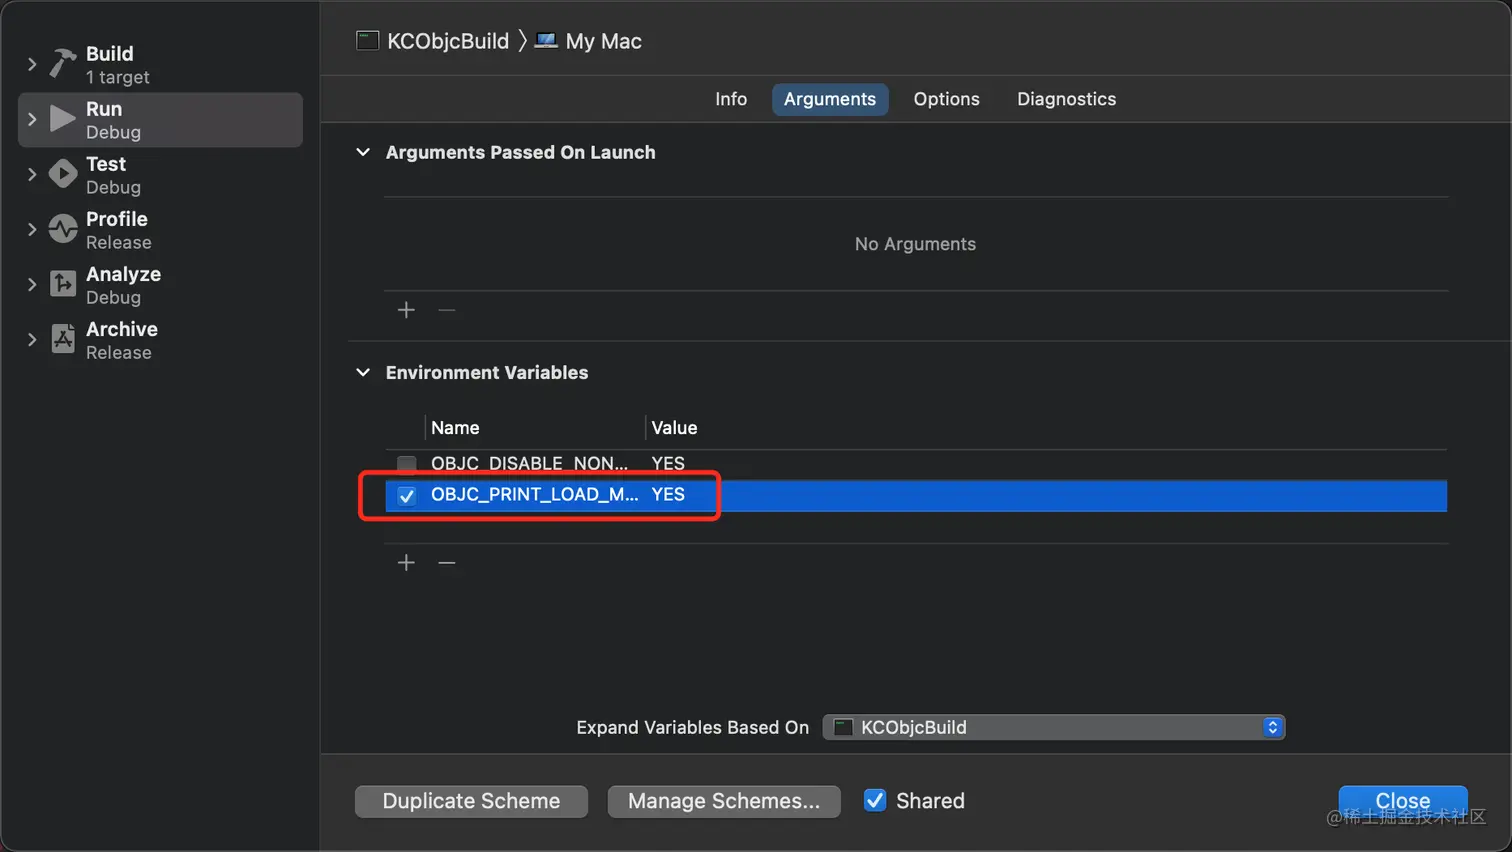
Task: Expand the Test action disclosure arrow
Action: coord(32,175)
